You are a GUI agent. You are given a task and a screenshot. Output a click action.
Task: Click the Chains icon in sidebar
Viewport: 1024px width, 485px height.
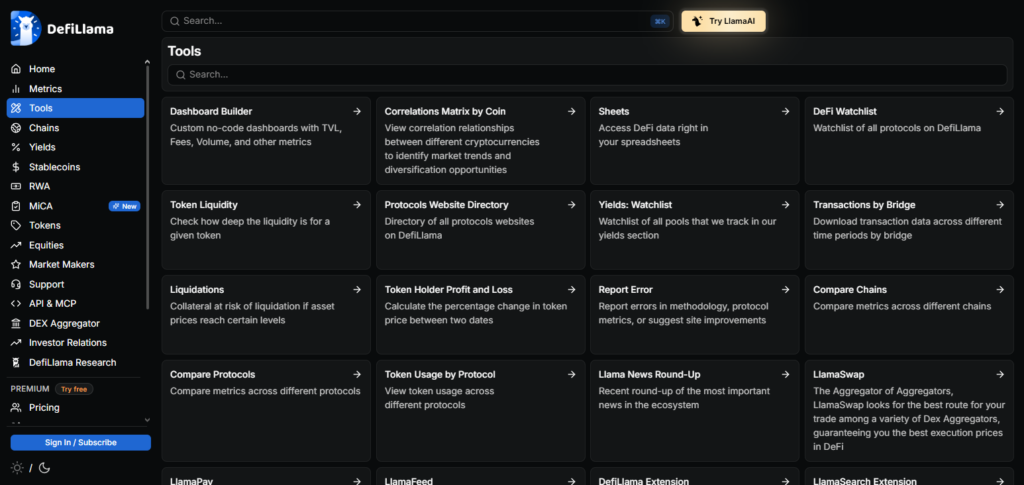(x=16, y=128)
